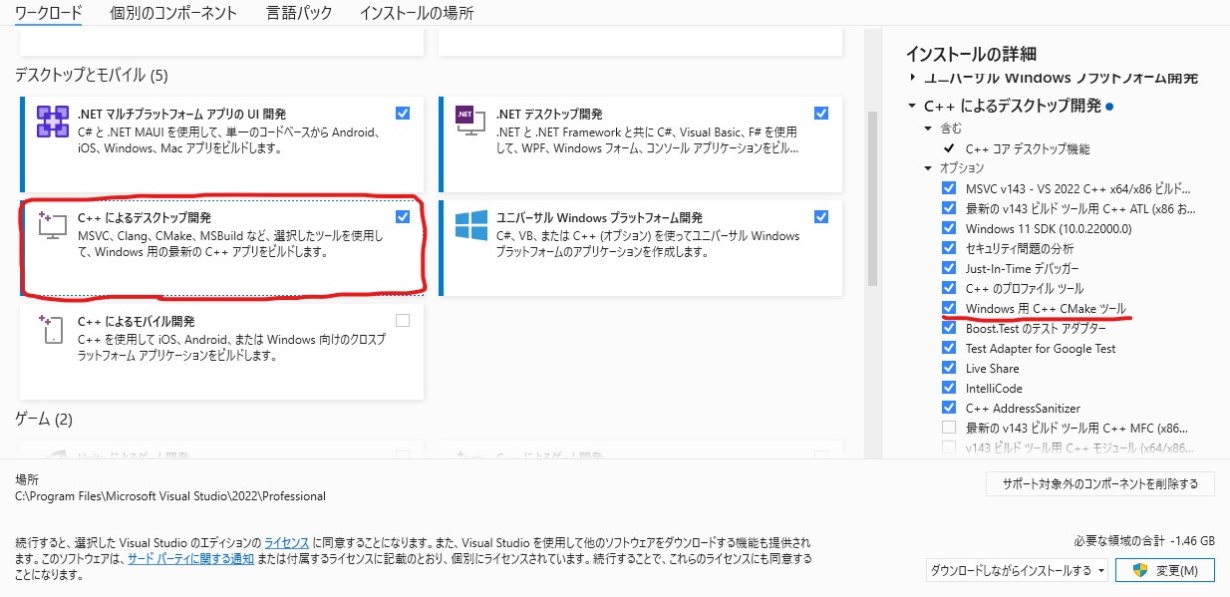1230x597 pixels.
Task: Click サポート対象外のコンポーネントを削除する button
Action: coord(1100,484)
